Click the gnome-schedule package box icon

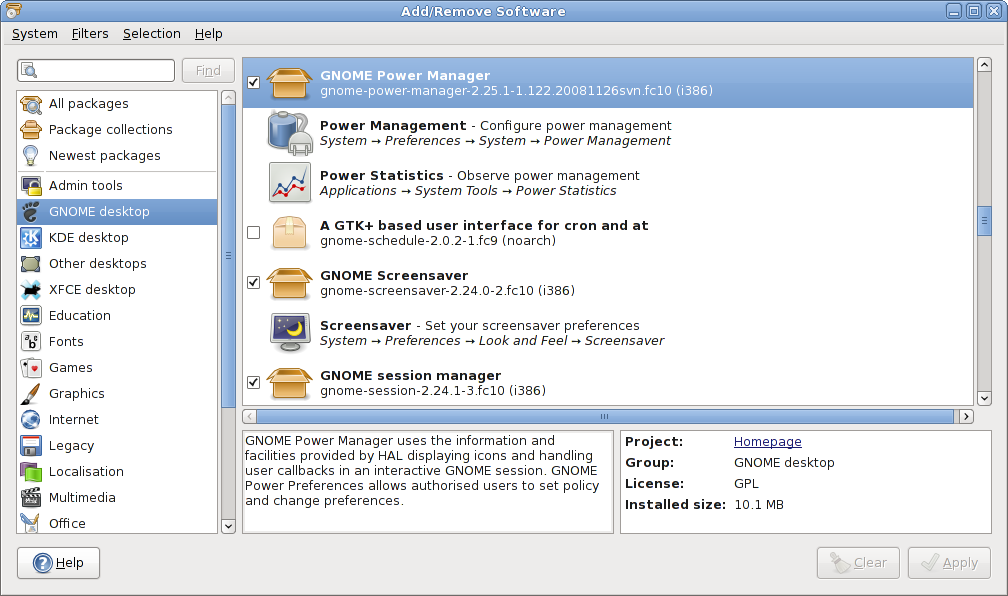[289, 233]
